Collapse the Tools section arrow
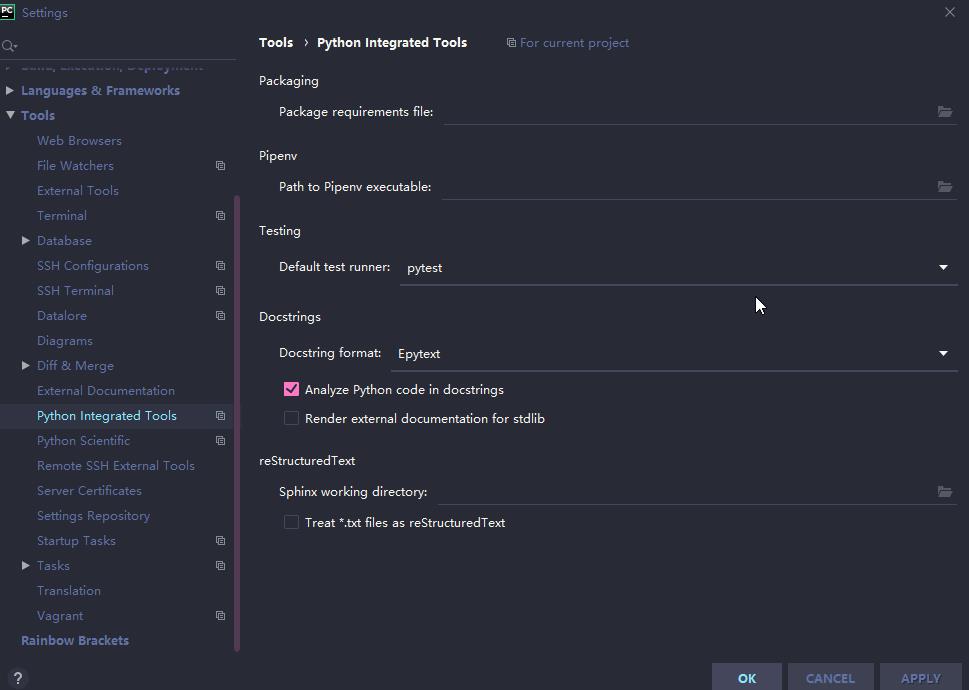Viewport: 969px width, 690px height. point(10,115)
